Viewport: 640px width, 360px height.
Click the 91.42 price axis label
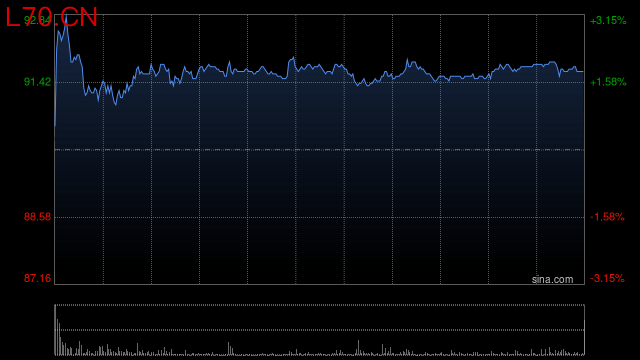point(38,82)
